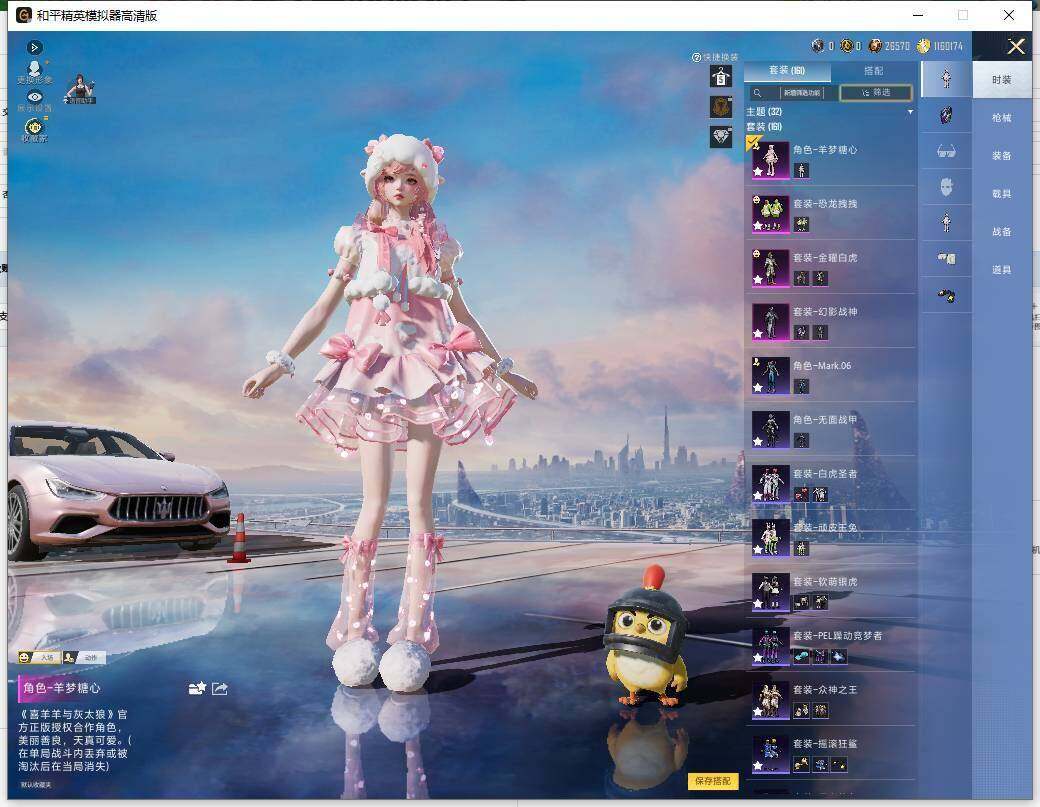The width and height of the screenshot is (1040, 807).
Task: Expand the 主题 (32) section arrow
Action: pos(910,112)
